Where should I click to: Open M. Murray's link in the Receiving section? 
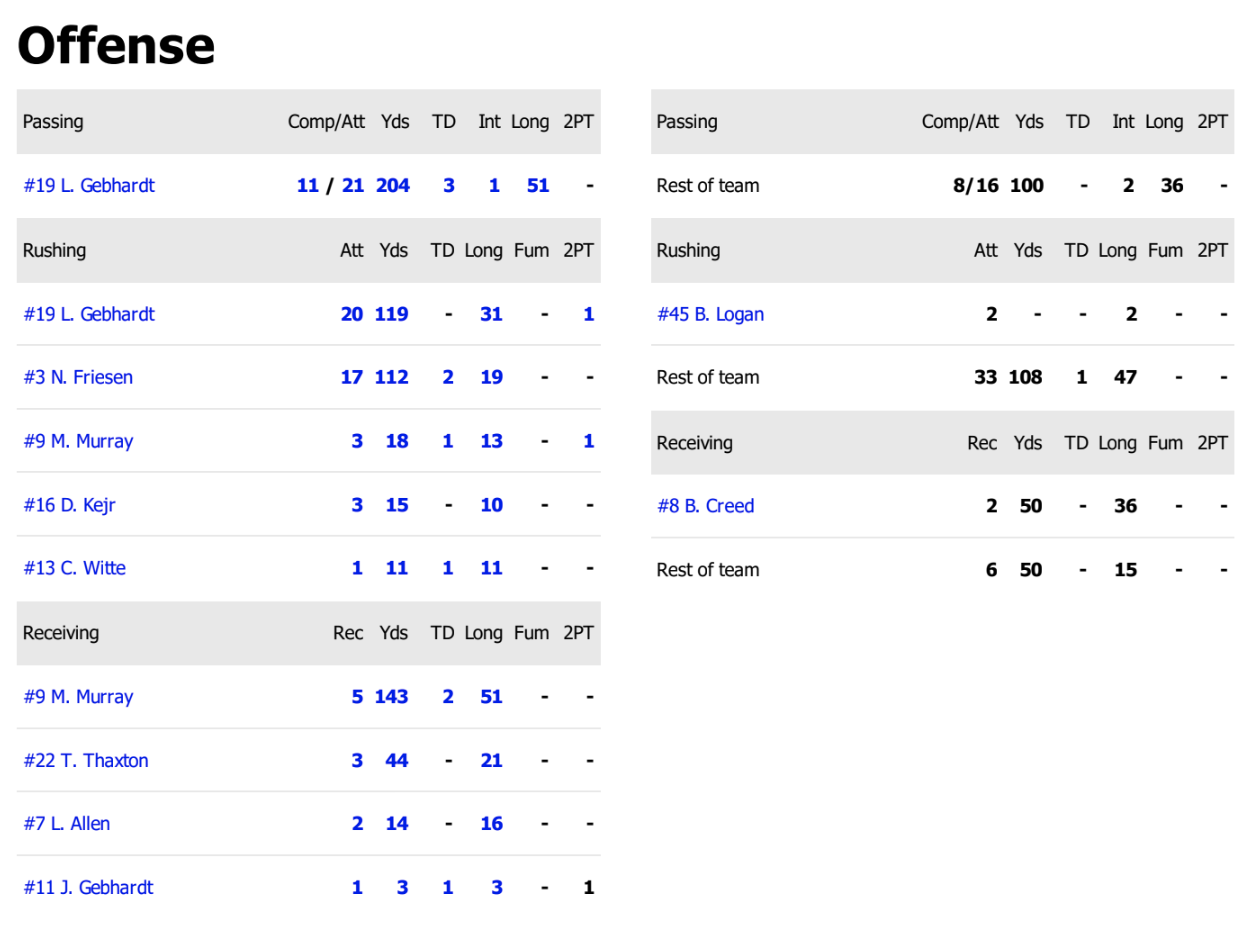pos(78,697)
